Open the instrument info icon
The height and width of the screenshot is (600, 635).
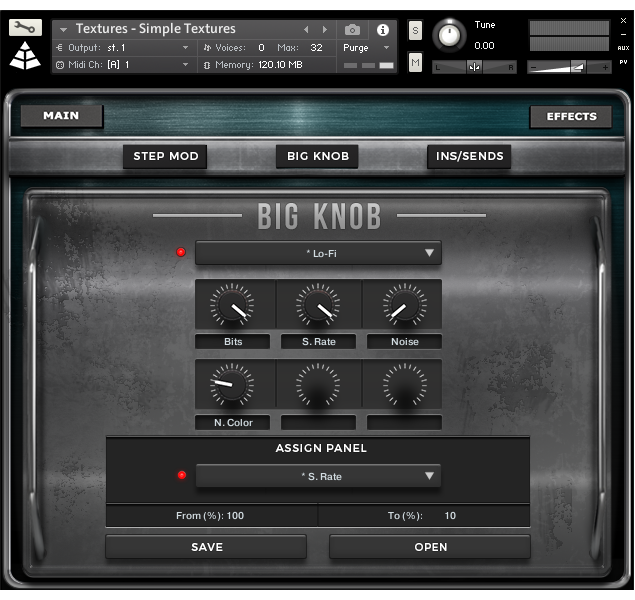pos(382,30)
